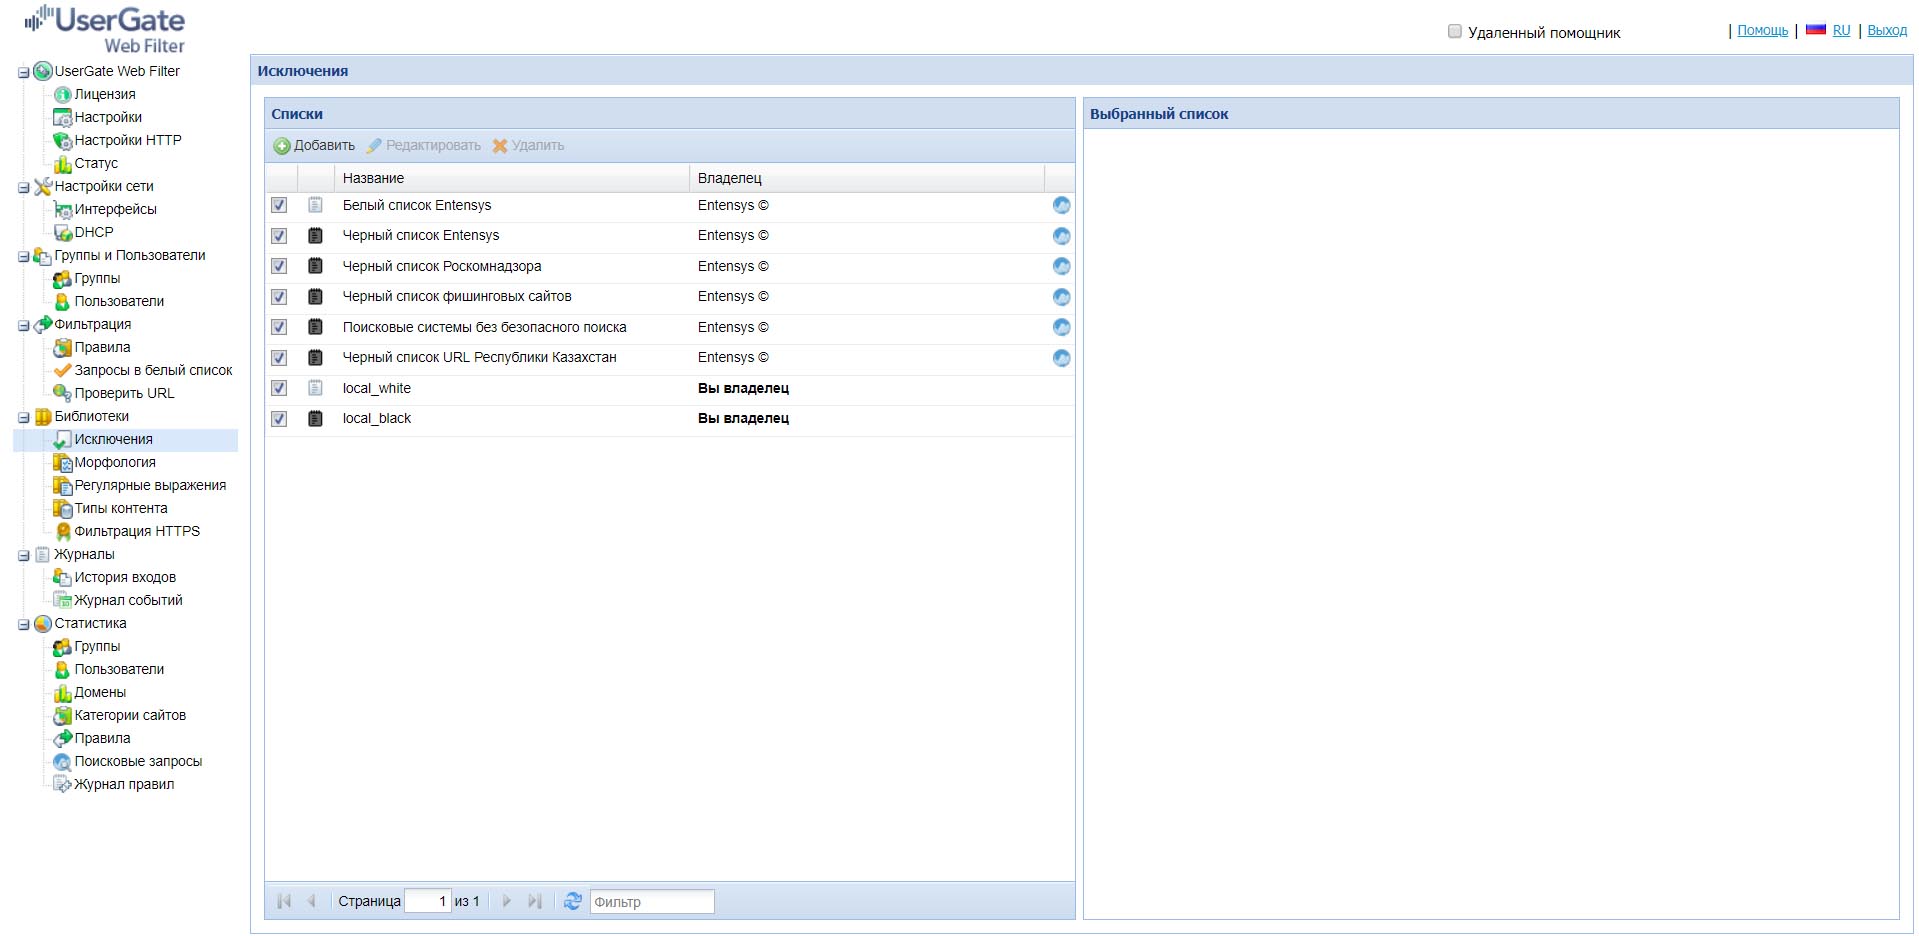This screenshot has height=936, width=1919.
Task: Click the list type icon for local_black
Action: pyautogui.click(x=315, y=418)
